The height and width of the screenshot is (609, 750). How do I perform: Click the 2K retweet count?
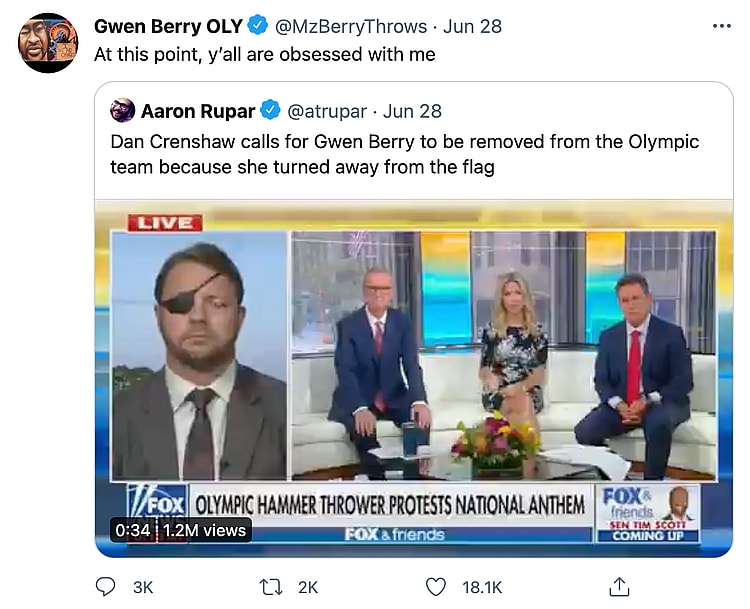point(308,587)
